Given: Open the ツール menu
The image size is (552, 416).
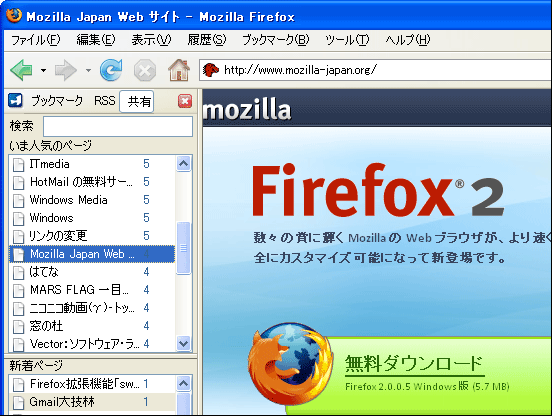Looking at the screenshot, I should click(x=347, y=40).
